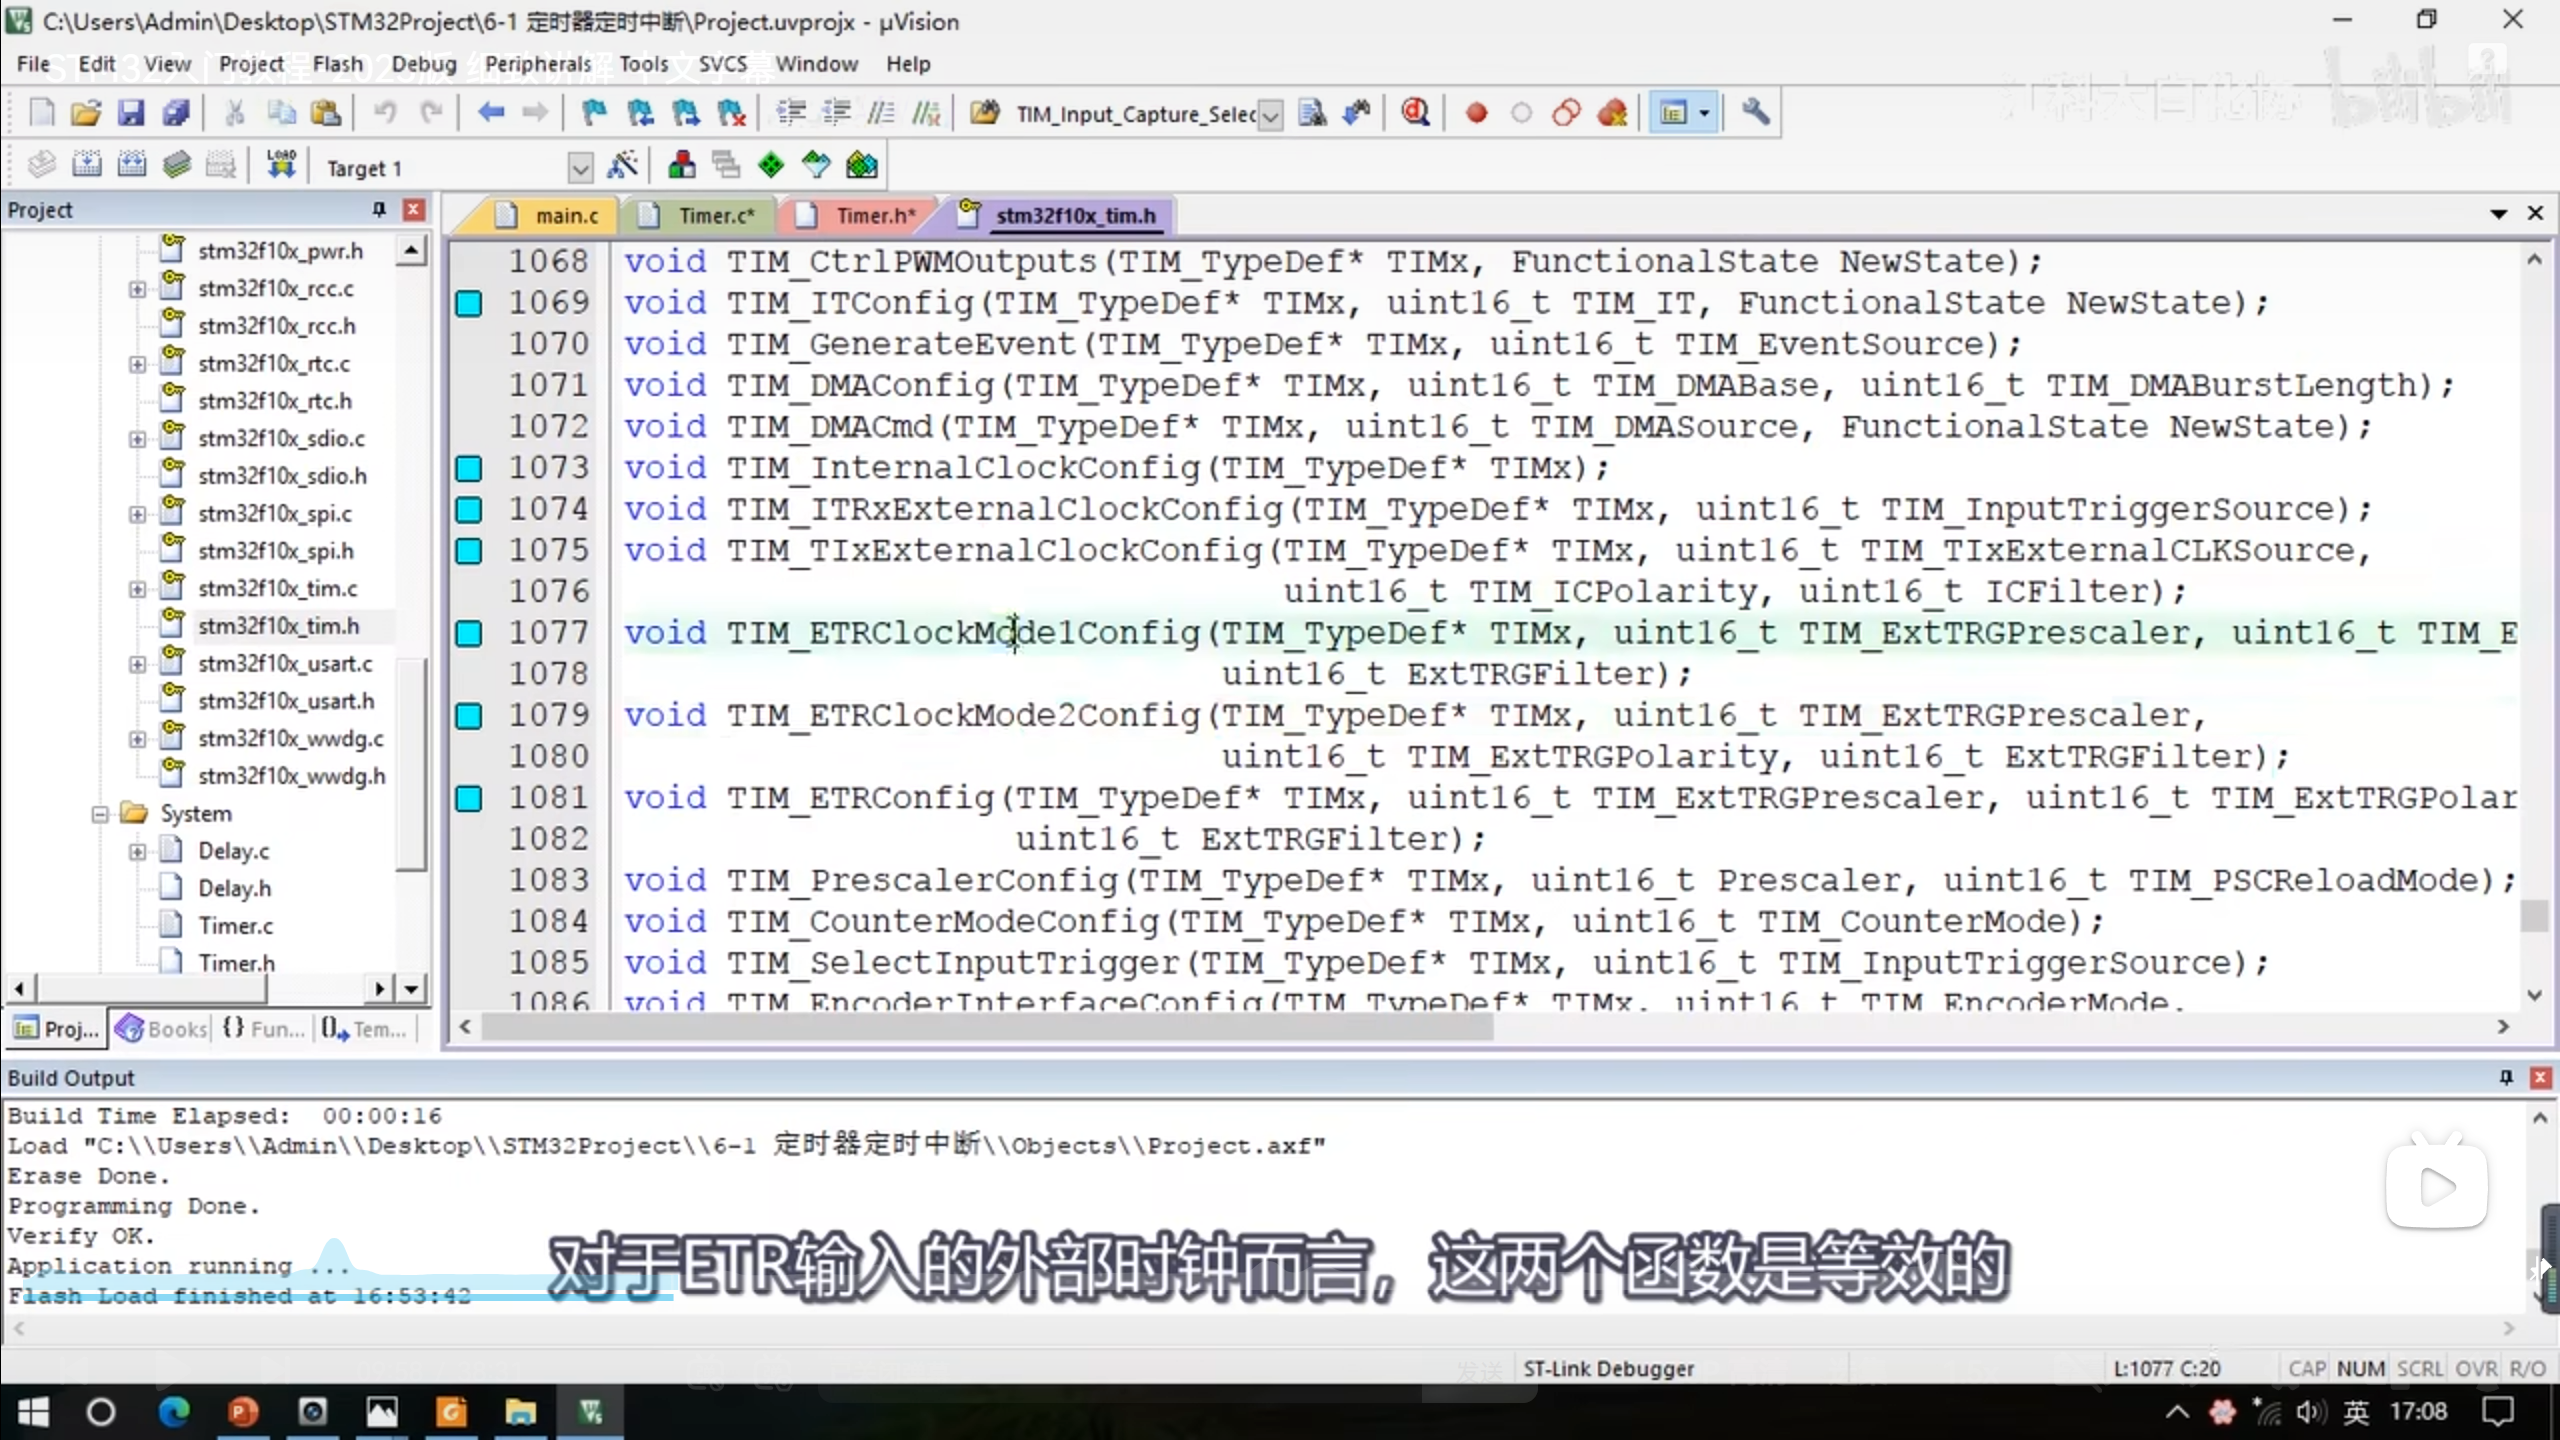Open Manage Project Items icon
The width and height of the screenshot is (2560, 1440).
tap(682, 165)
